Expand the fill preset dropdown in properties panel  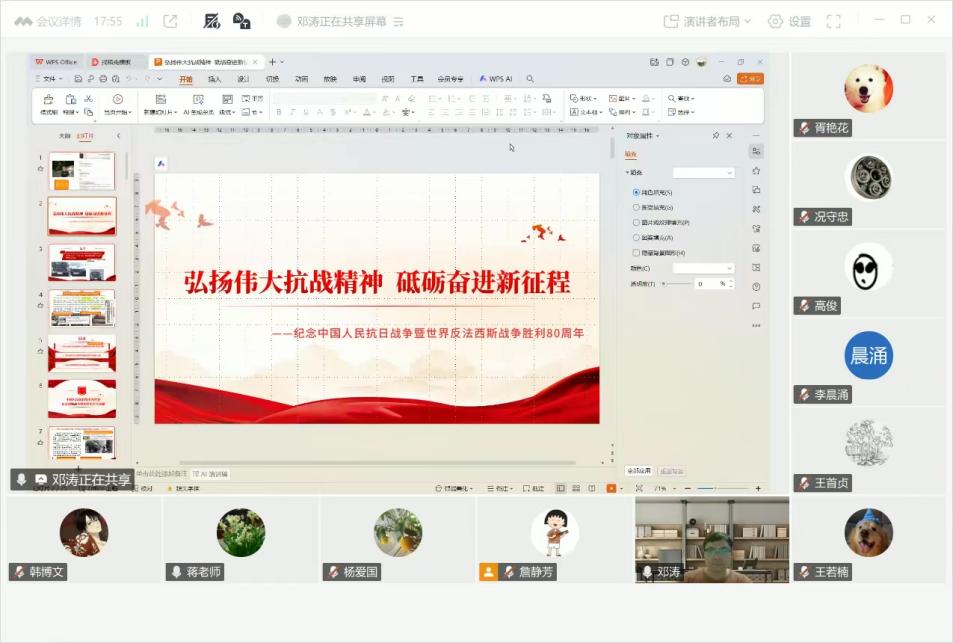tap(703, 173)
